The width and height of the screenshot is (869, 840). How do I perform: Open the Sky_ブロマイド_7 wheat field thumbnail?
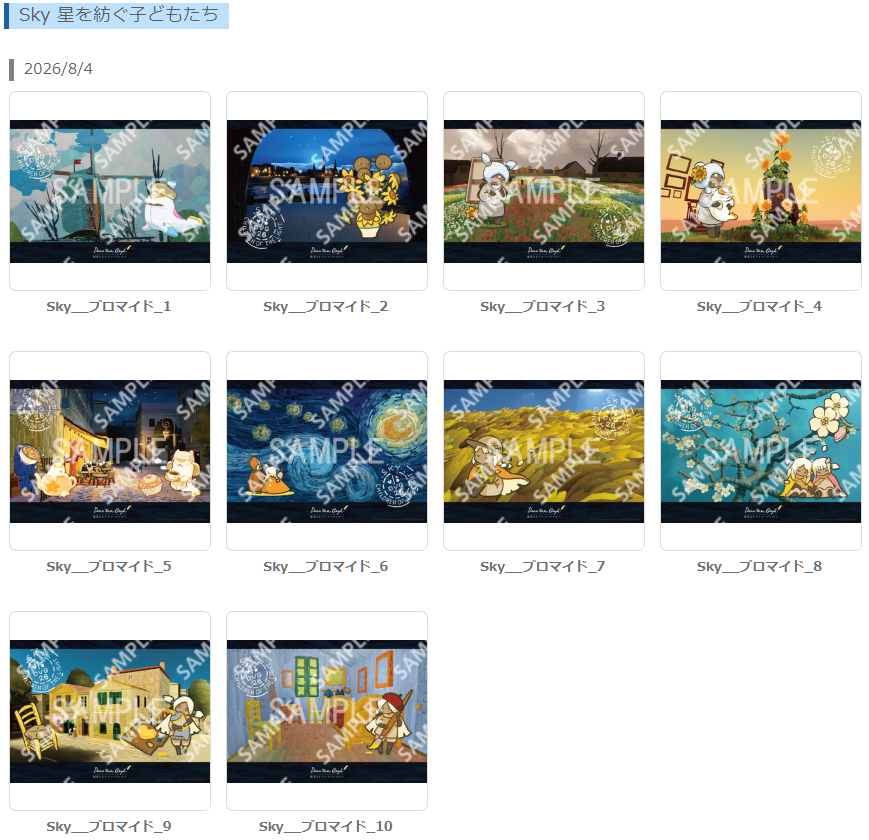(544, 451)
